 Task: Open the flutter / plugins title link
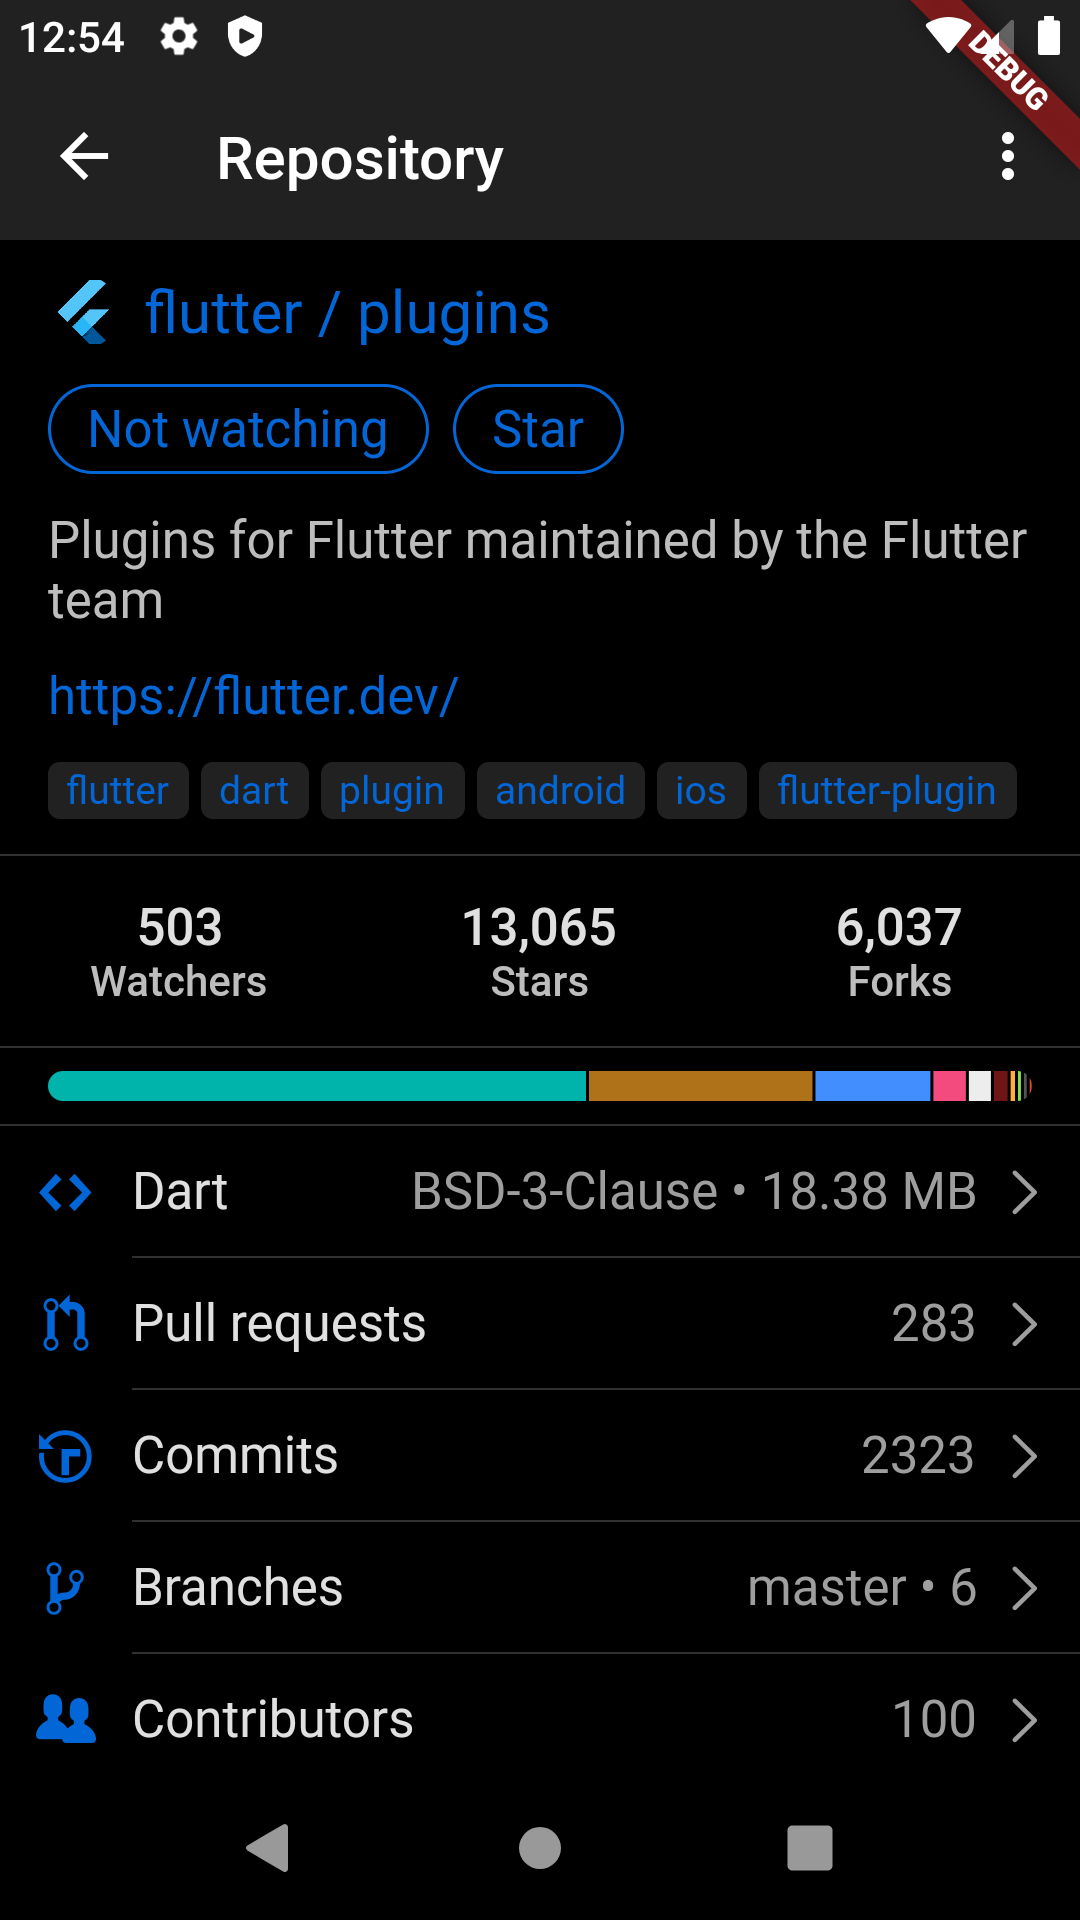[x=347, y=313]
